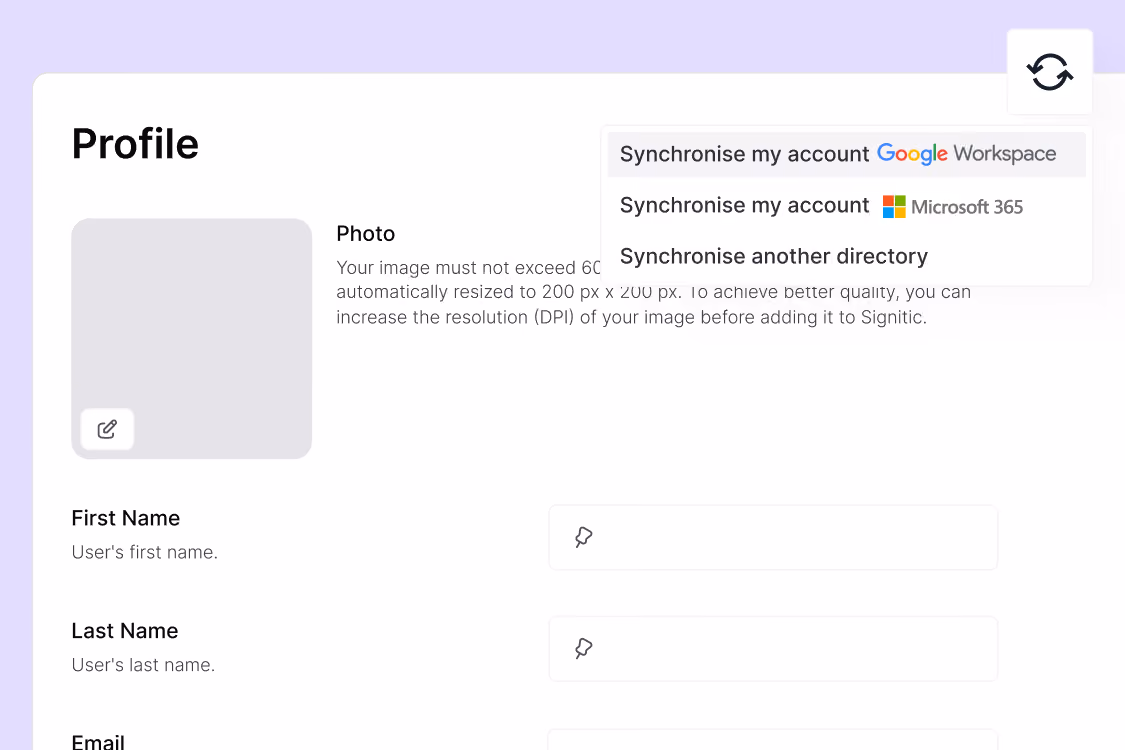
Task: Click the "User's first name." description
Action: [x=144, y=552]
